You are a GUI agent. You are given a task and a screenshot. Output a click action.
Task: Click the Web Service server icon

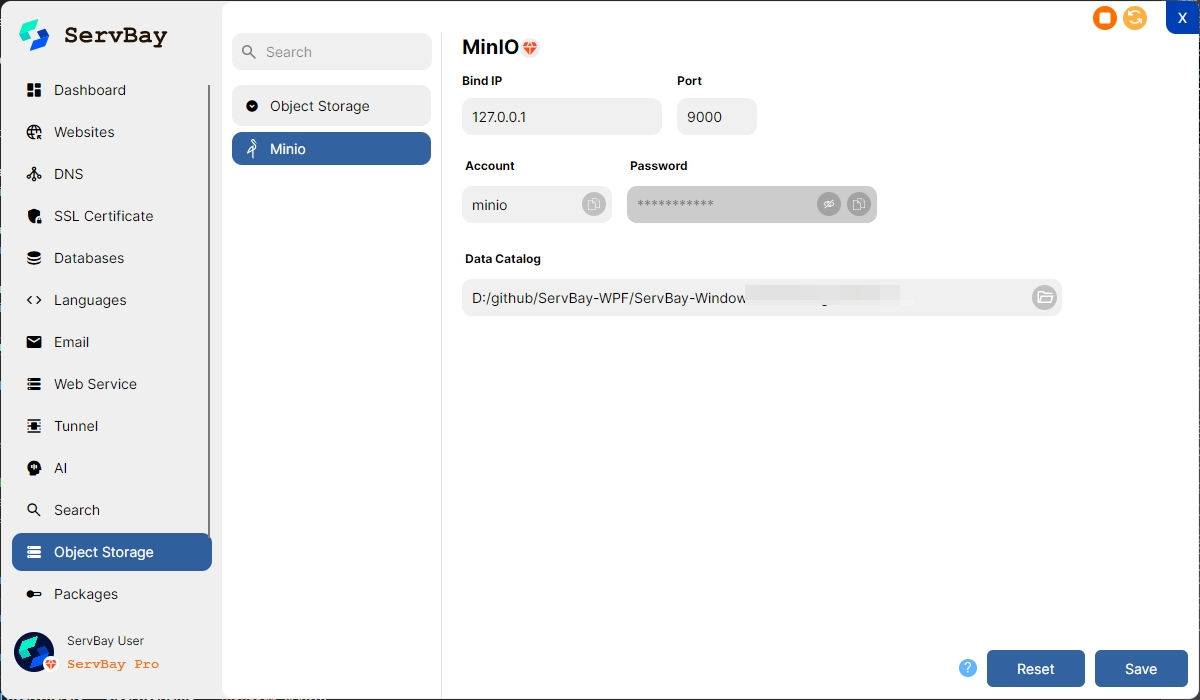pos(34,384)
